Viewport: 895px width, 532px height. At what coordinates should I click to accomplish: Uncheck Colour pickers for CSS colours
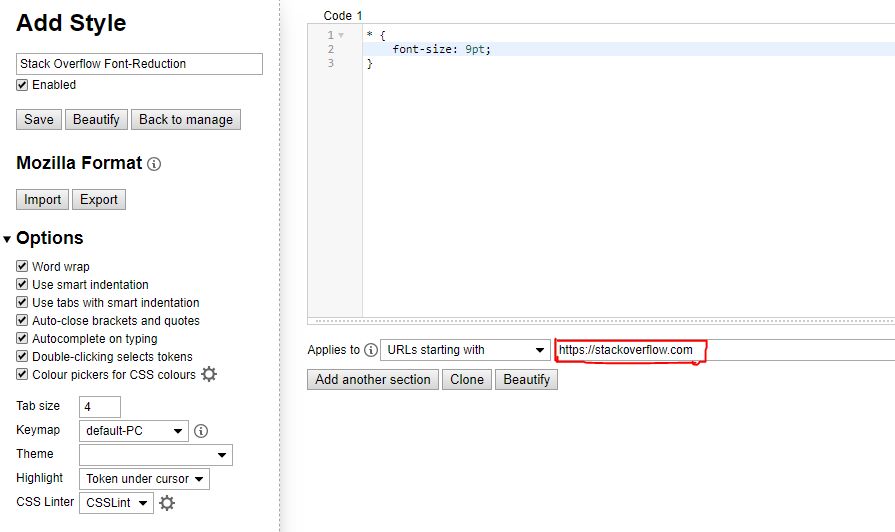coord(22,374)
